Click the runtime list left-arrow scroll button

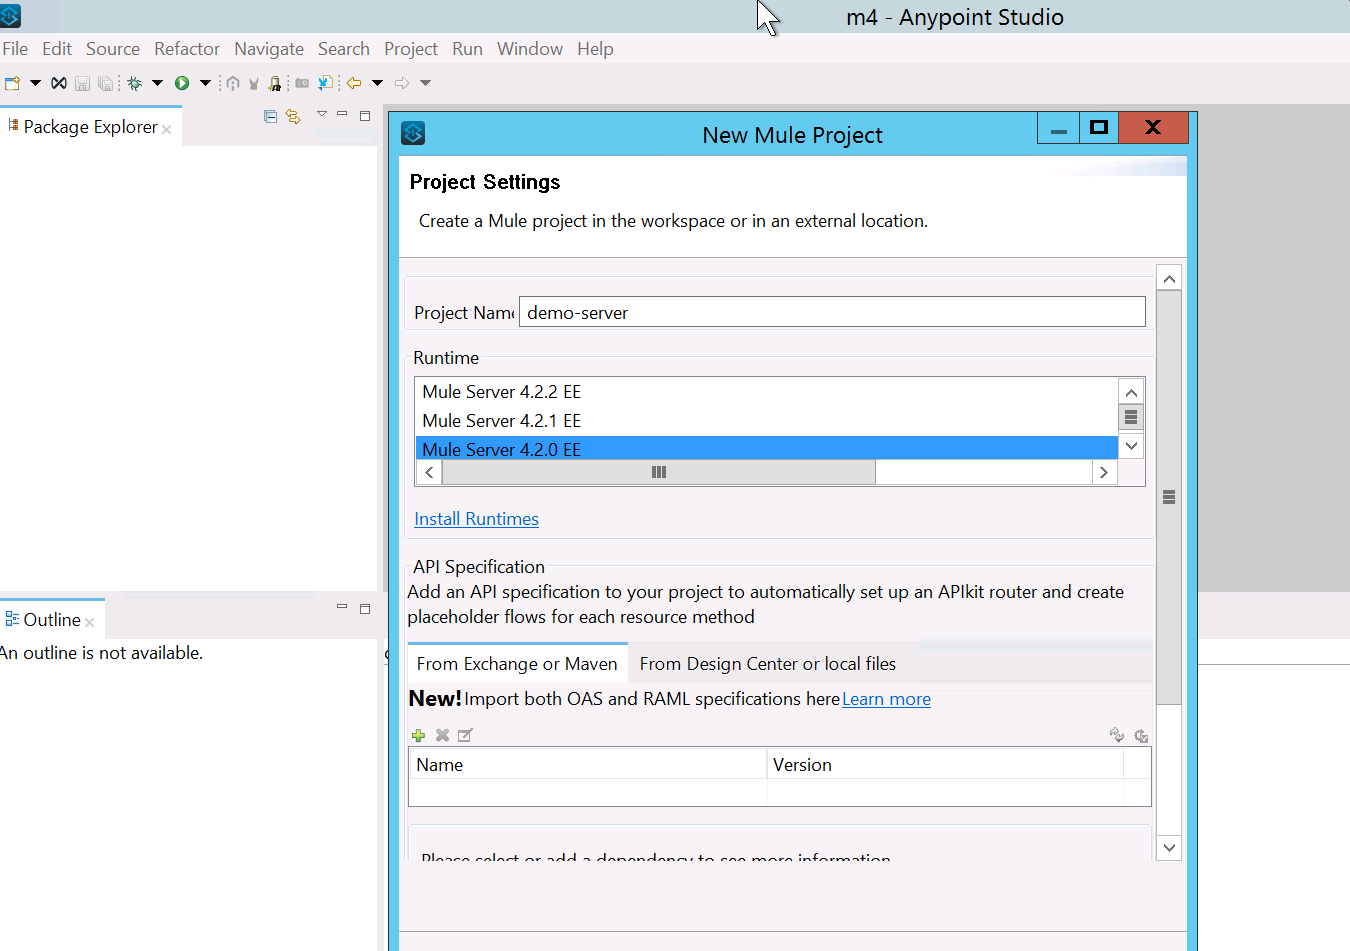430,472
